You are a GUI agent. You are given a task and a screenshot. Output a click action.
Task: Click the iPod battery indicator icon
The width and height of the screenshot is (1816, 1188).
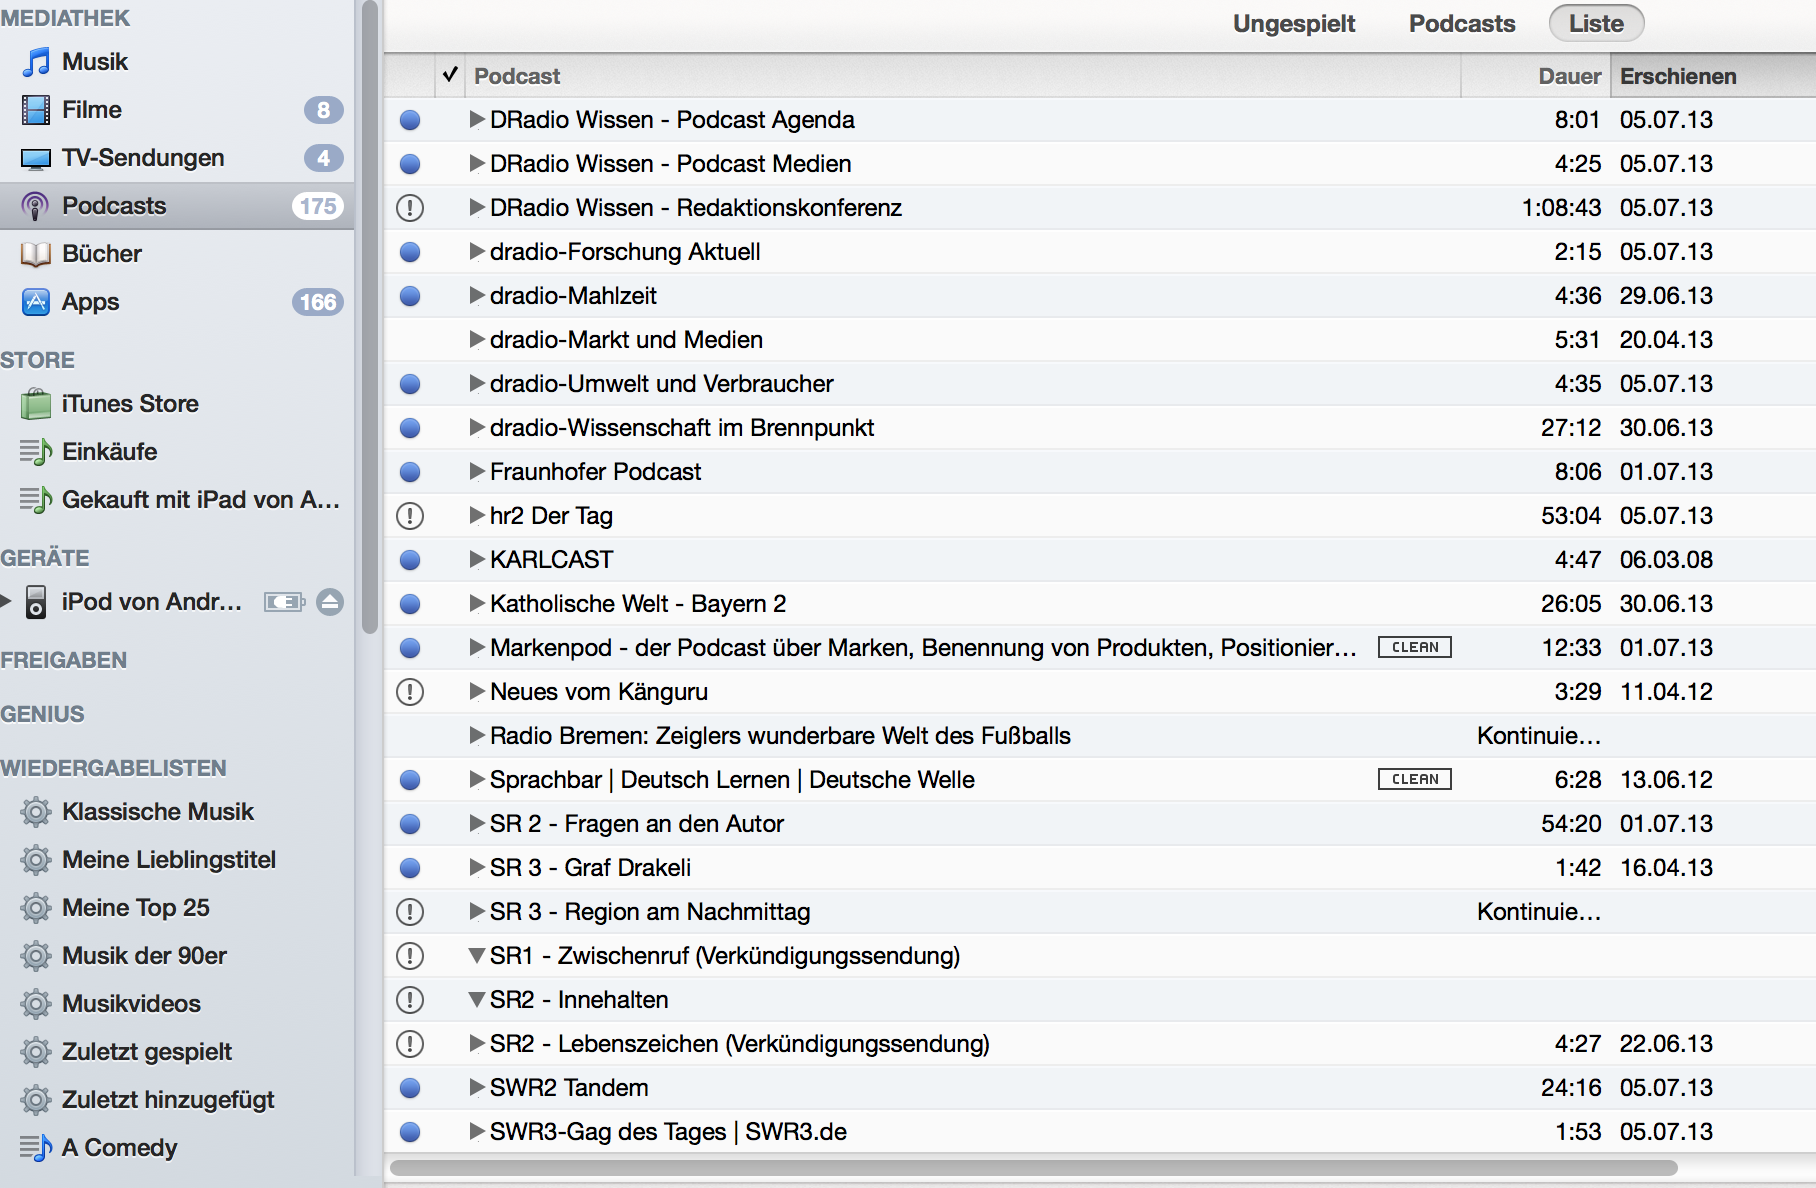(x=285, y=602)
